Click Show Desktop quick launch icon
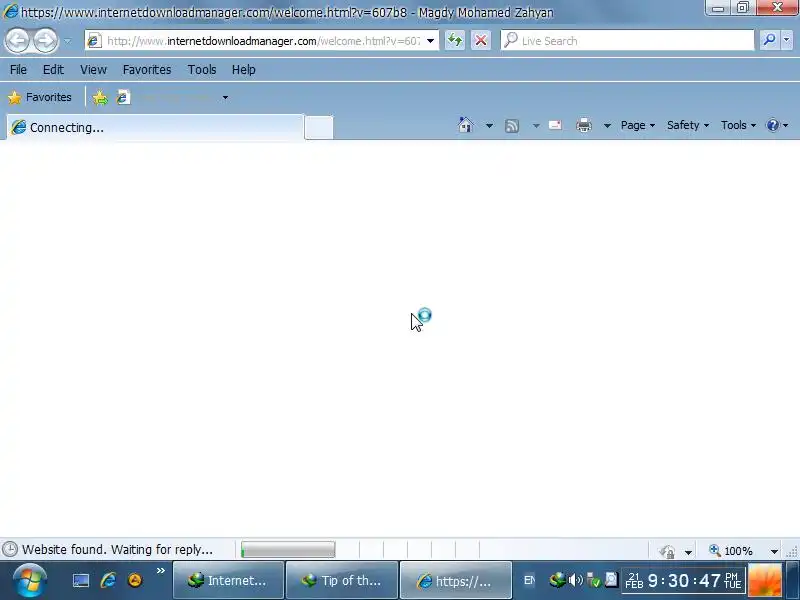 81,580
